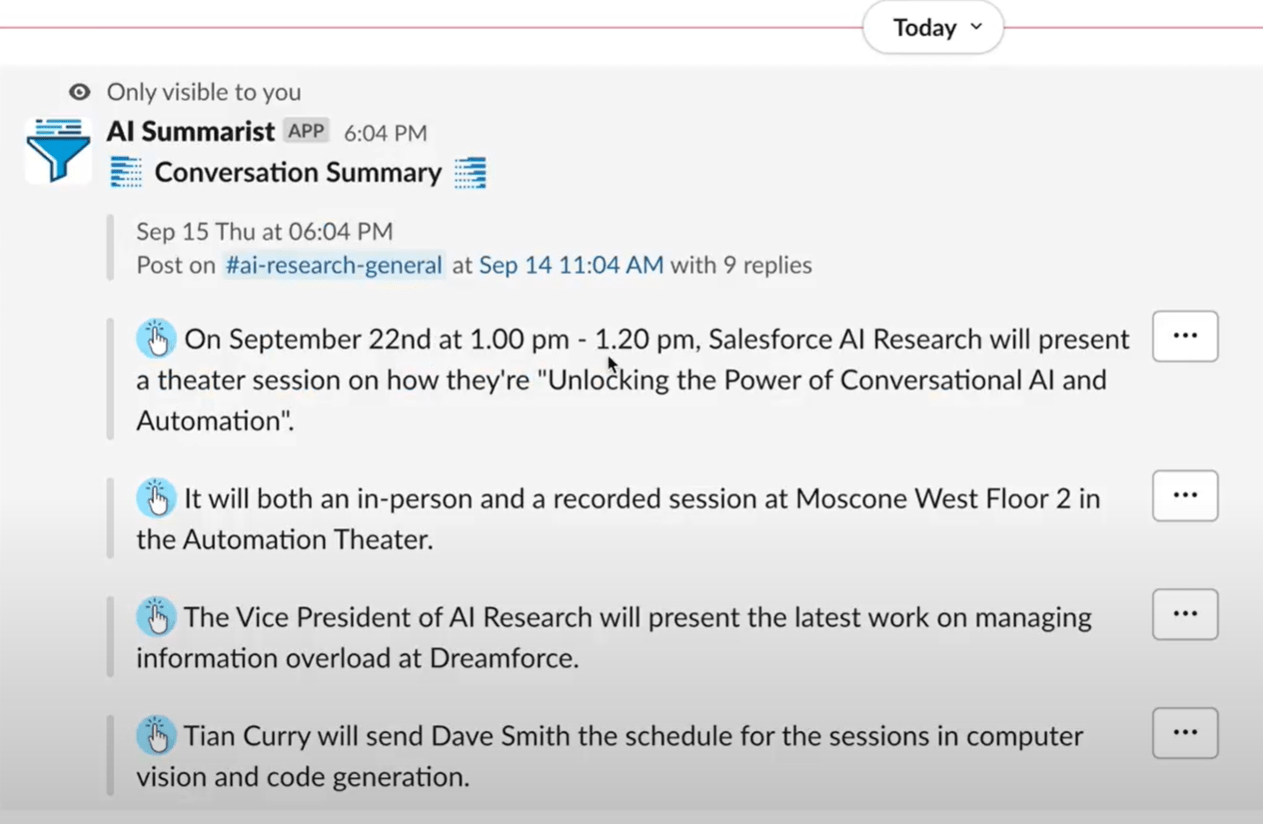Click the eye icon beside 'Only visible to you'

point(79,92)
